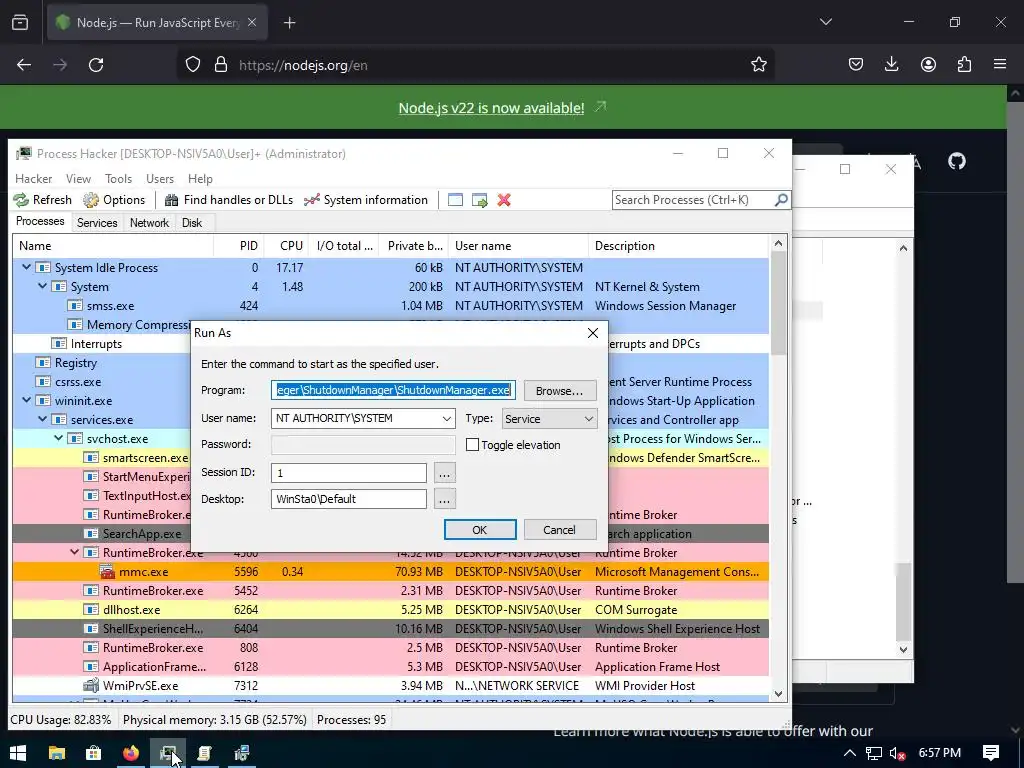Open Firefox account icon
The height and width of the screenshot is (768, 1024).
tap(928, 65)
